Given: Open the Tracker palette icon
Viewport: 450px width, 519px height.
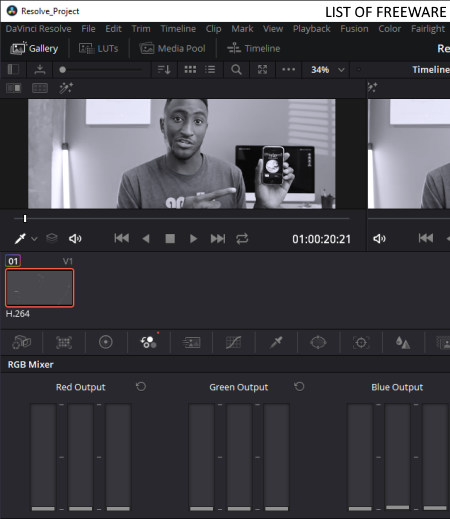Looking at the screenshot, I should 361,342.
